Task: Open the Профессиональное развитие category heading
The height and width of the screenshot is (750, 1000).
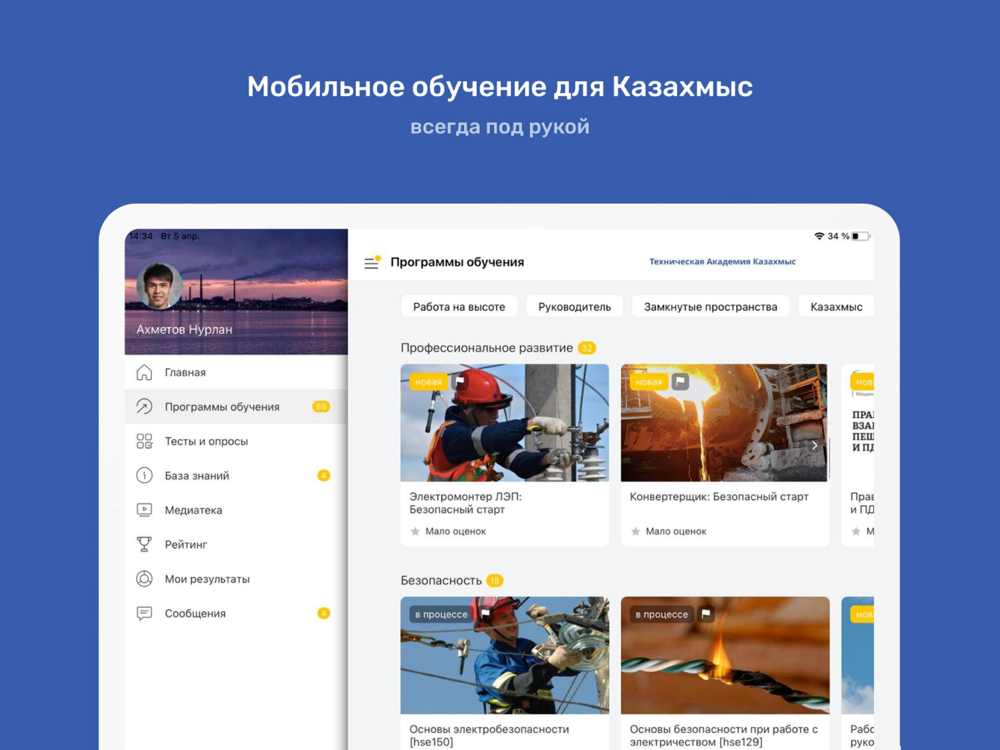Action: 487,348
